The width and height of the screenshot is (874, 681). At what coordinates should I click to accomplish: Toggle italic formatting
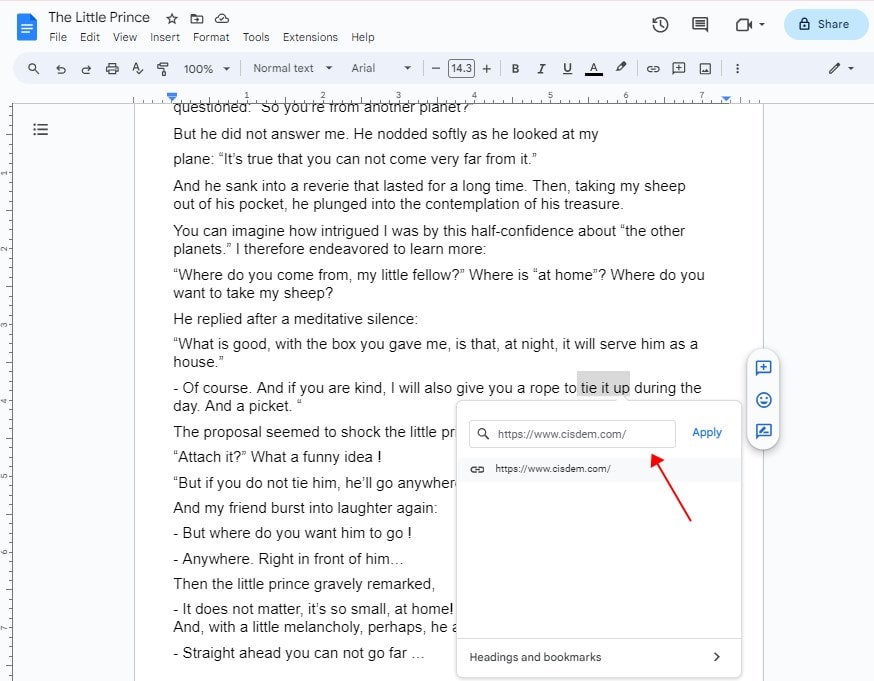tap(541, 68)
